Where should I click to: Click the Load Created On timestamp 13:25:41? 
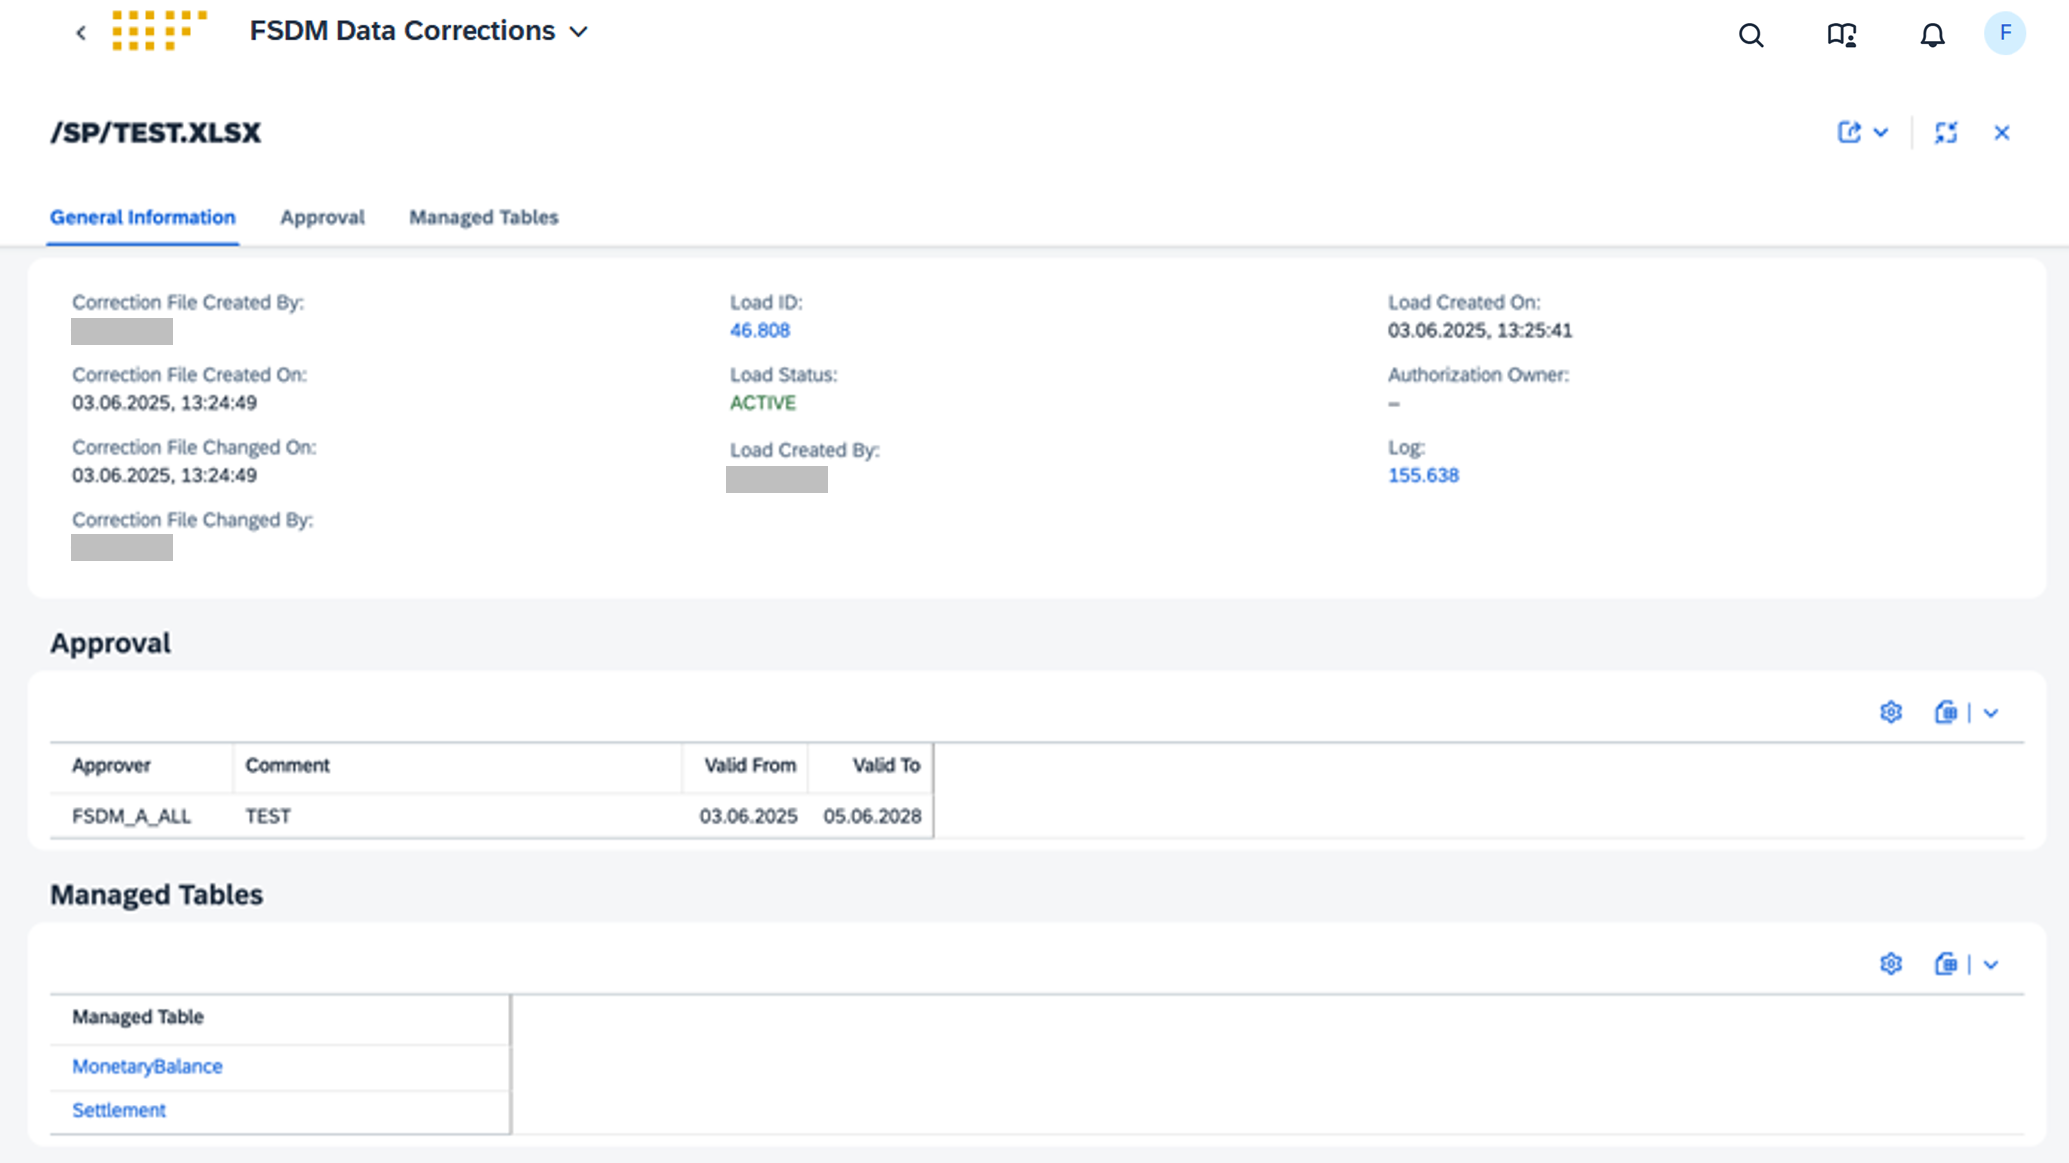(1480, 330)
